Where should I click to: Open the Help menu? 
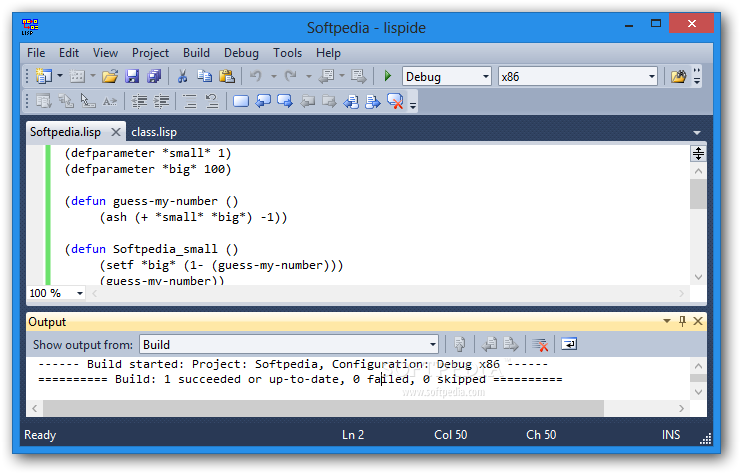(x=328, y=52)
